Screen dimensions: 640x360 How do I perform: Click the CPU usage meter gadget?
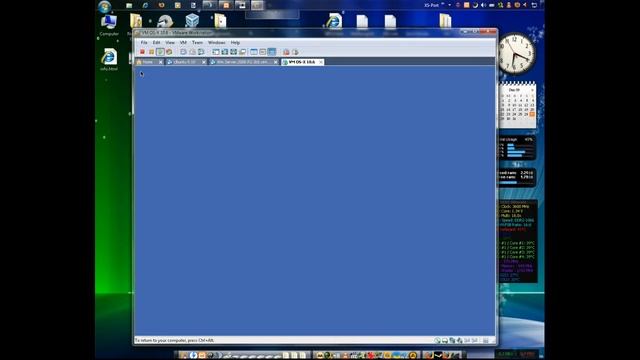517,149
